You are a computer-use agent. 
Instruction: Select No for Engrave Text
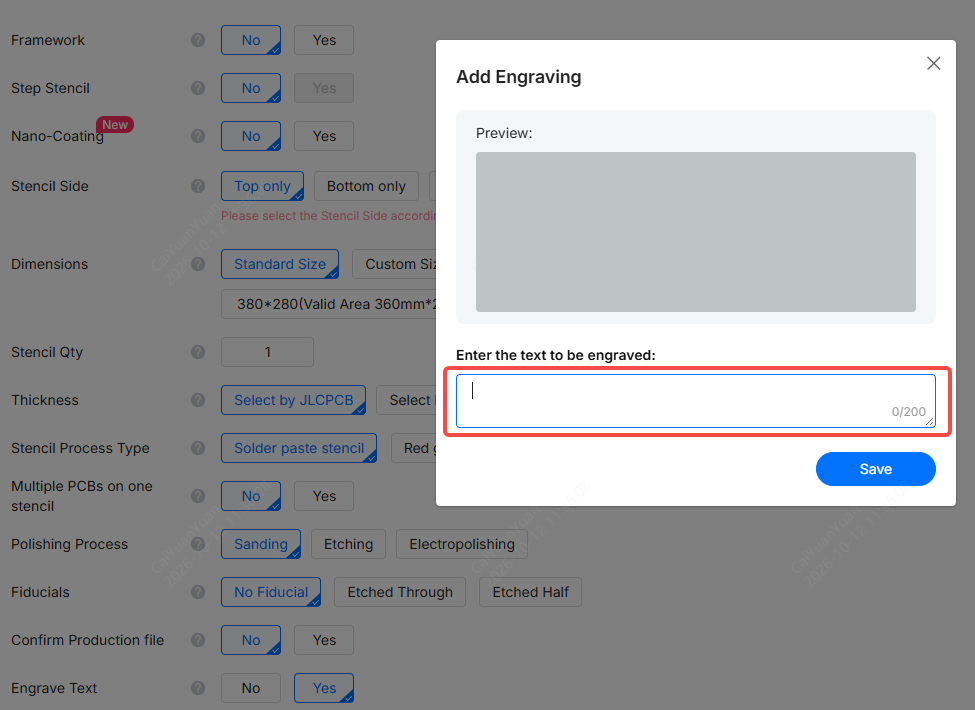click(251, 688)
